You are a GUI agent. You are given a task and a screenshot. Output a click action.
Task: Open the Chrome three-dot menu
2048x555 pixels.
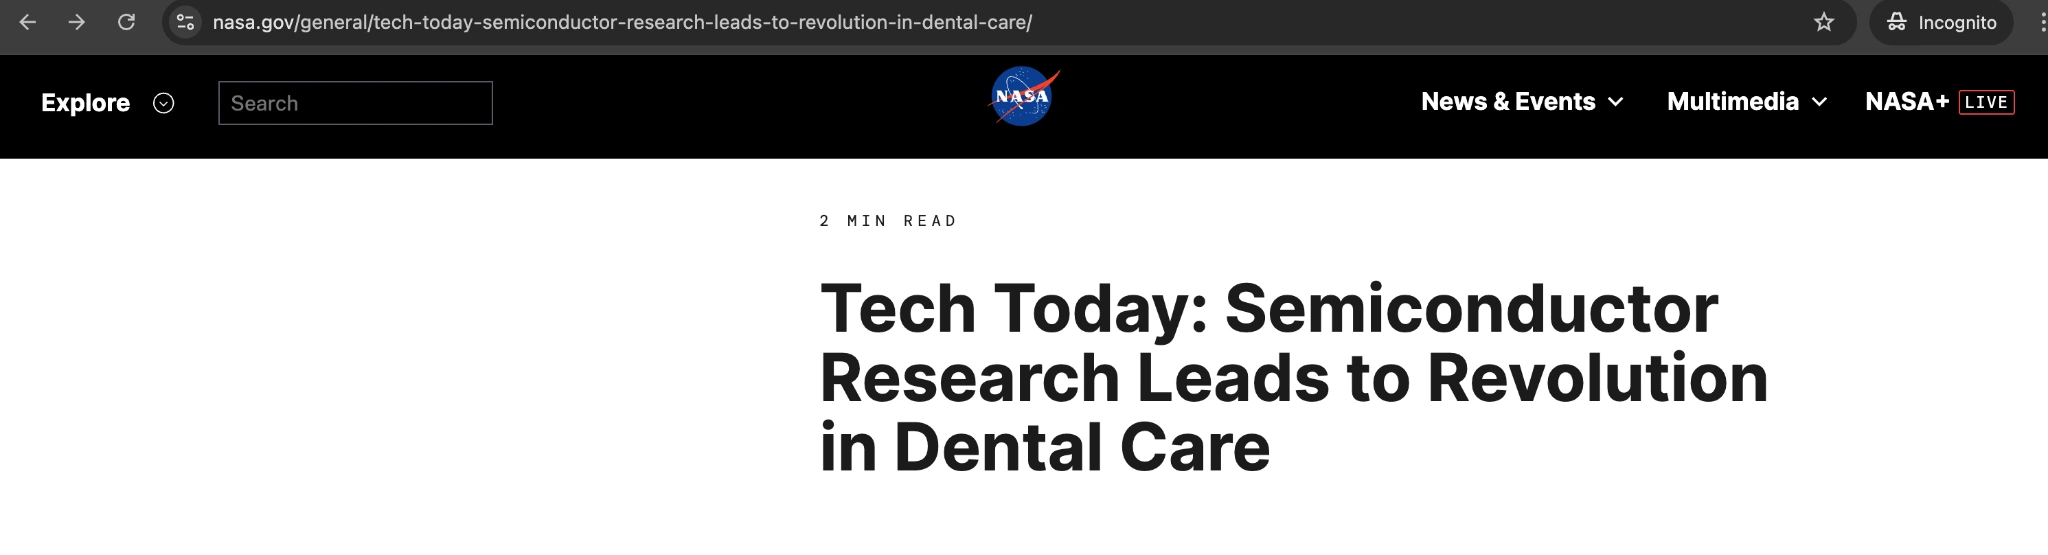pos(2040,22)
